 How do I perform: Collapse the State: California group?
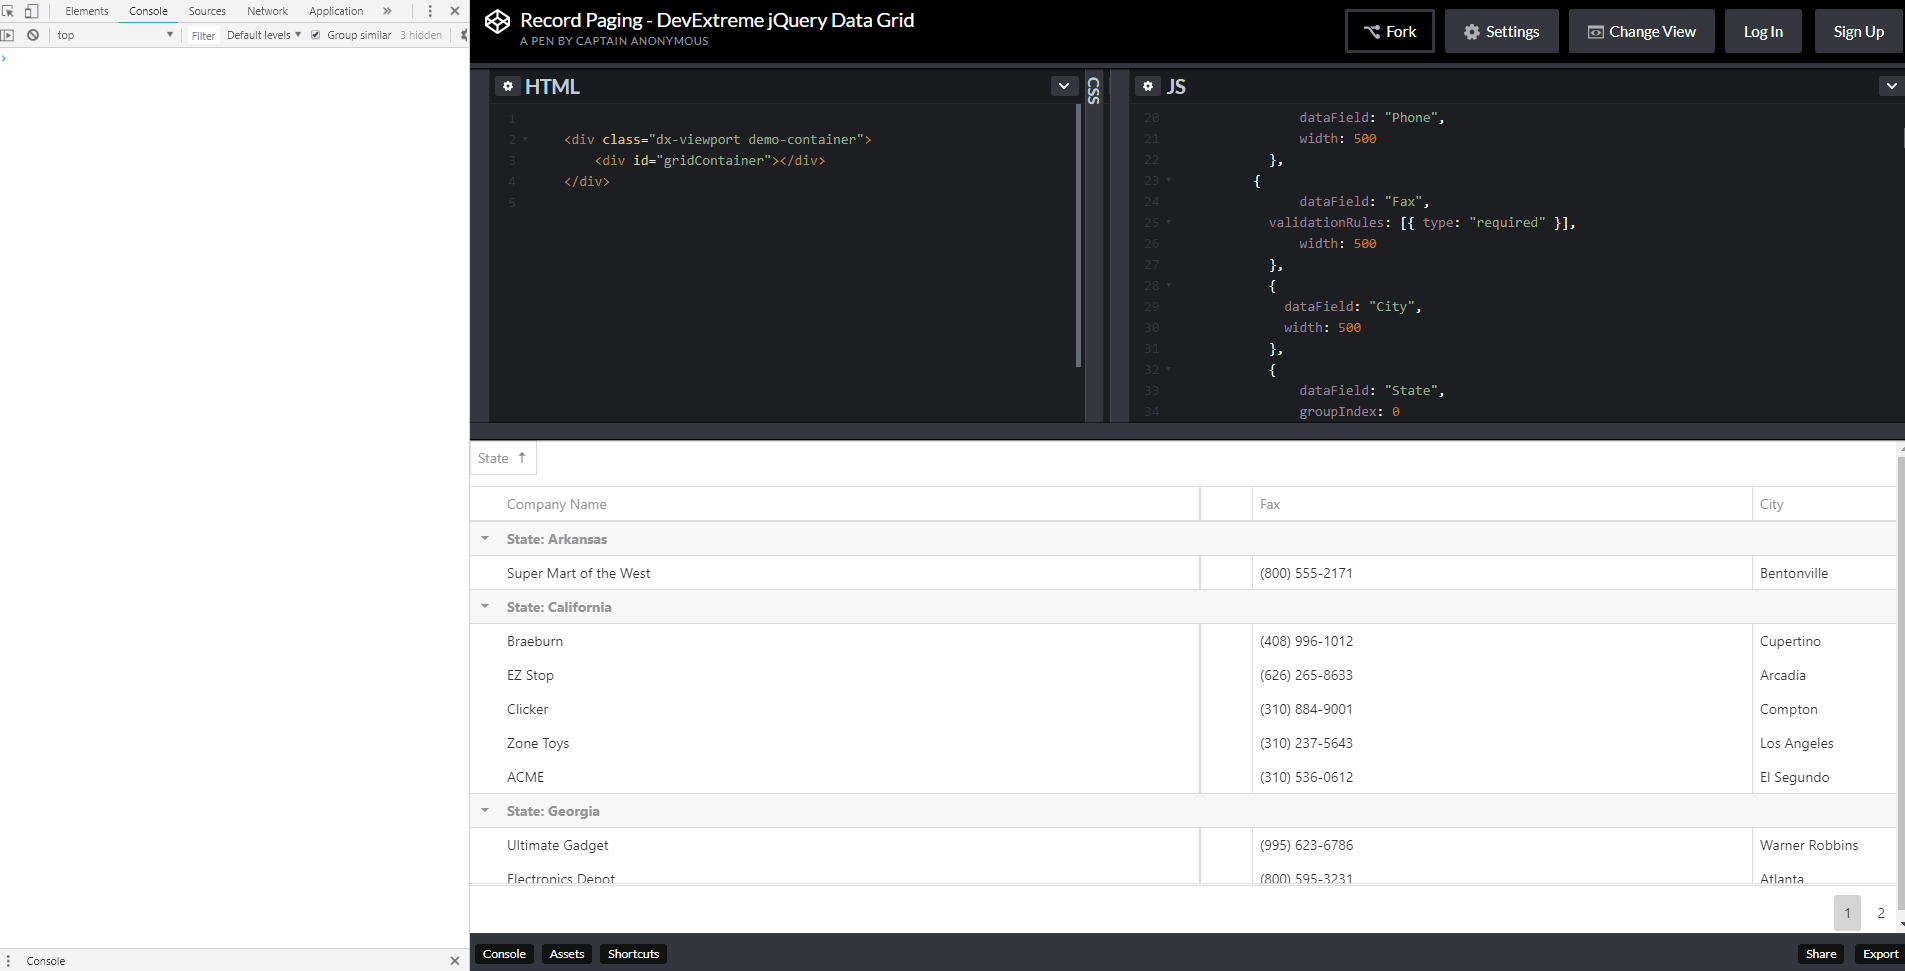[485, 607]
